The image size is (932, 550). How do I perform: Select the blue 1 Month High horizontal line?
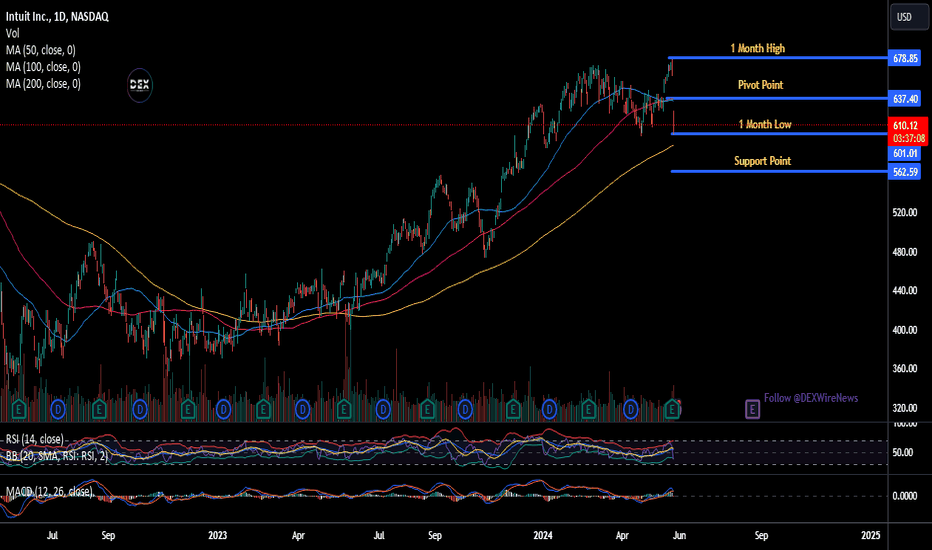click(777, 58)
